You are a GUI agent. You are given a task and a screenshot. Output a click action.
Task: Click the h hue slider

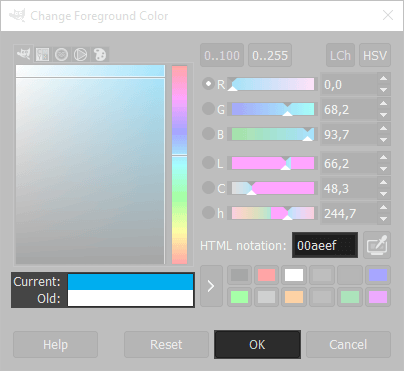click(273, 213)
